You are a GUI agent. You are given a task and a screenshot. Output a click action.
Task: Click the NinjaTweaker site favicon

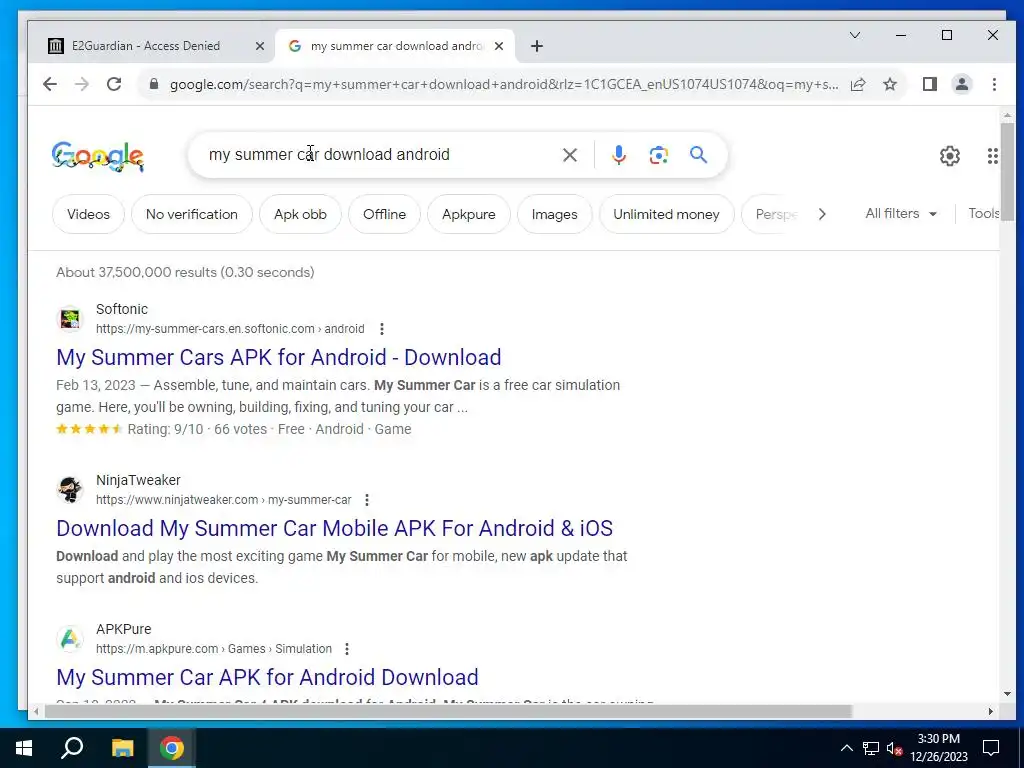coord(70,490)
